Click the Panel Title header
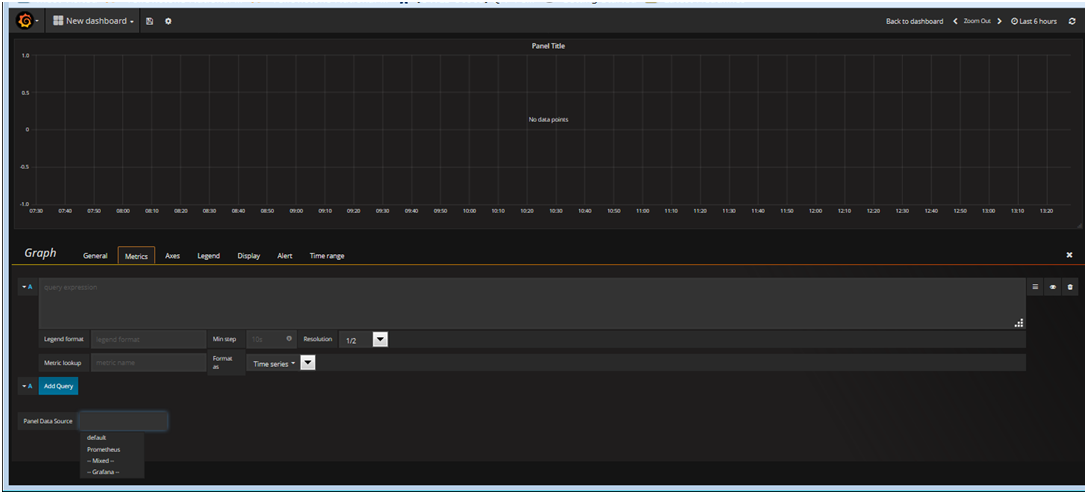Image resolution: width=1087 pixels, height=494 pixels. 548,46
